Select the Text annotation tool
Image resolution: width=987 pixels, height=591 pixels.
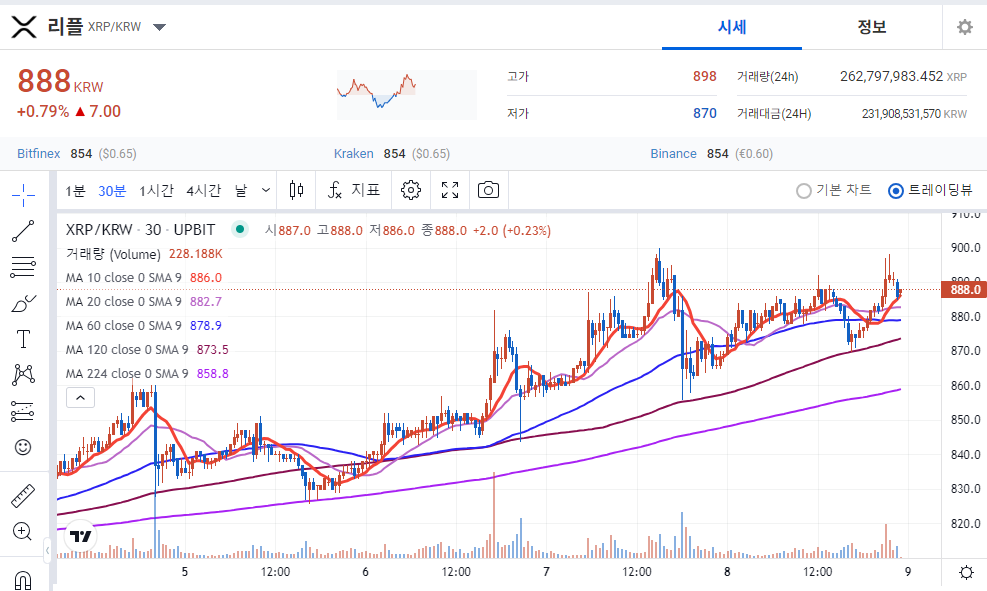(23, 339)
